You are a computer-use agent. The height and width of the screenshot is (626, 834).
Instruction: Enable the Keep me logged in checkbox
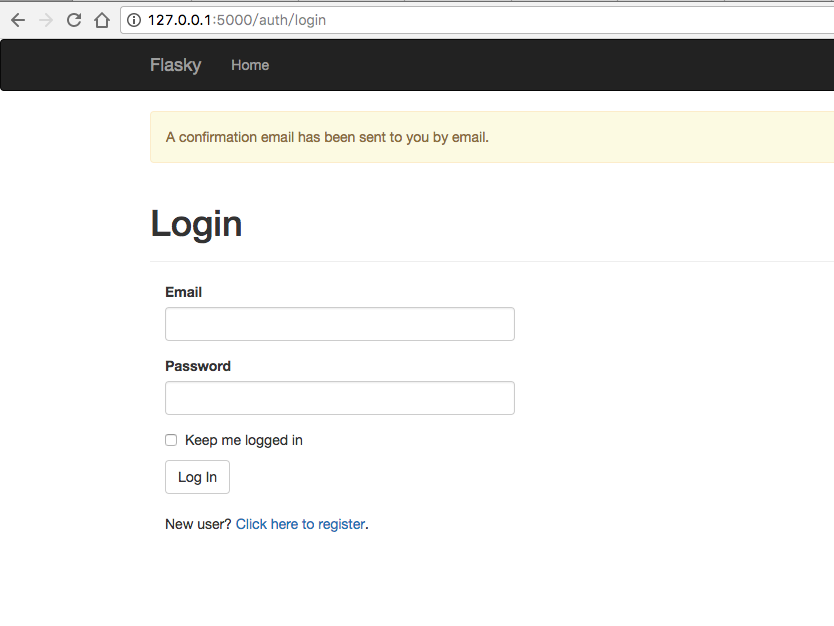click(171, 440)
